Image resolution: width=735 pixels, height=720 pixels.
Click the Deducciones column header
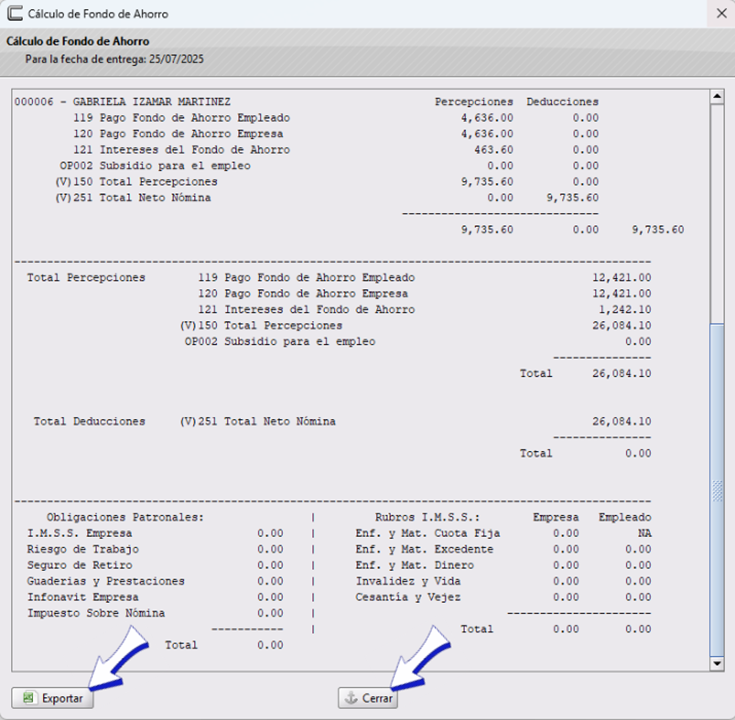tap(562, 102)
